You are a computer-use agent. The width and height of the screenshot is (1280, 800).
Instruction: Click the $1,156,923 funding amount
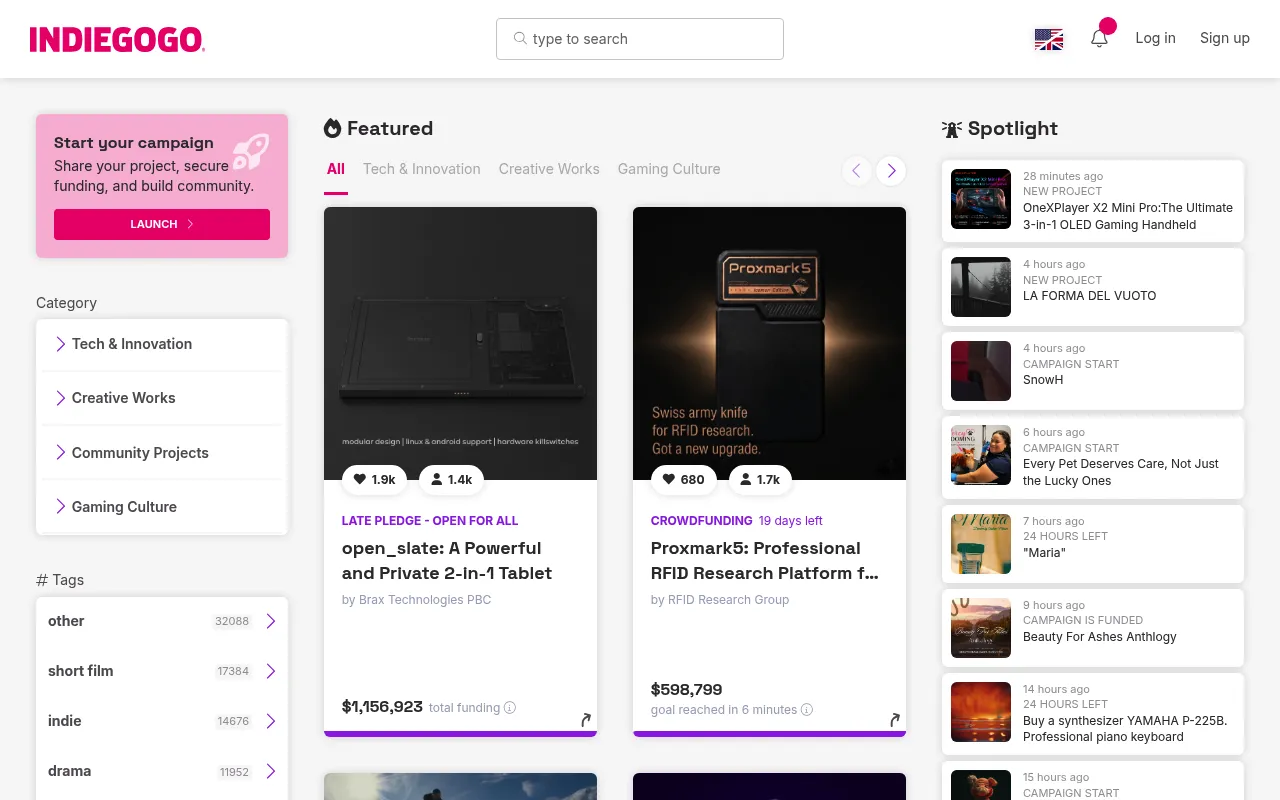pos(382,707)
